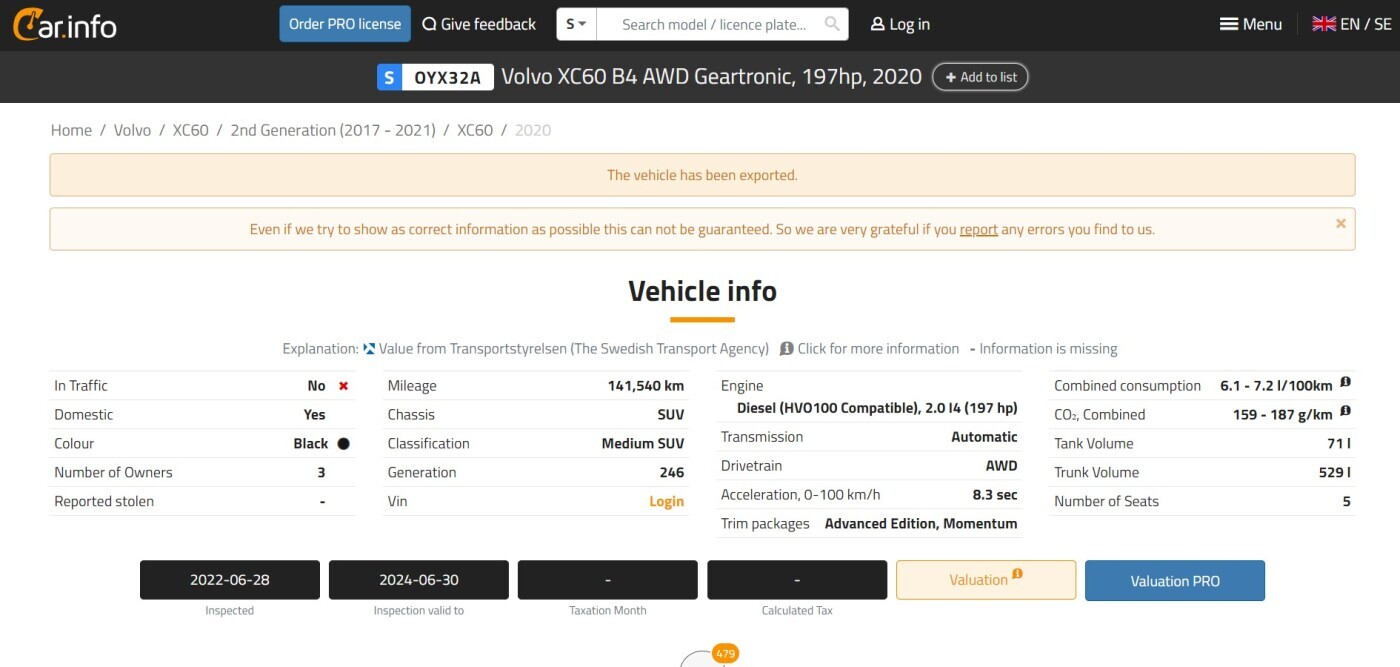Open the XC60 breadcrumb before 2020
The image size is (1400, 667).
pos(475,130)
